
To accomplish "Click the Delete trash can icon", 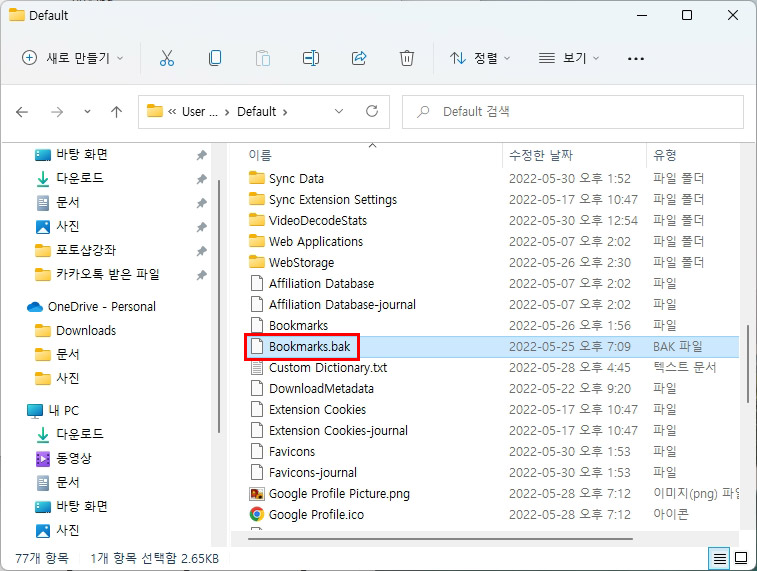I will coord(407,58).
